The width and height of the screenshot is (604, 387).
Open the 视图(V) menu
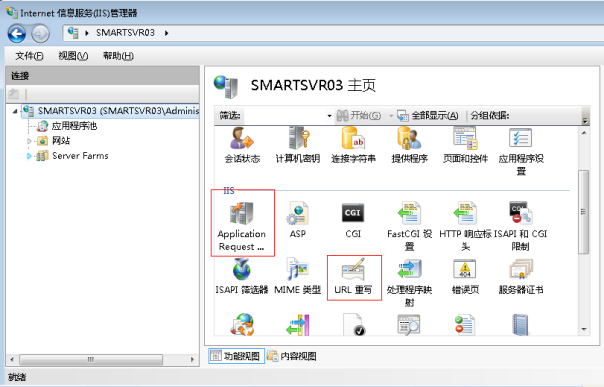(x=73, y=56)
